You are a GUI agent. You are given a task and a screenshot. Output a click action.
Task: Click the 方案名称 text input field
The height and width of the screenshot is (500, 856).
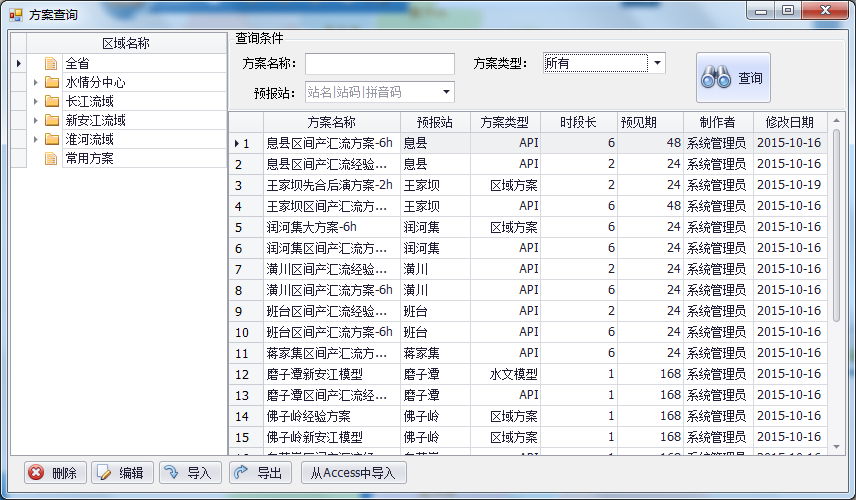379,63
